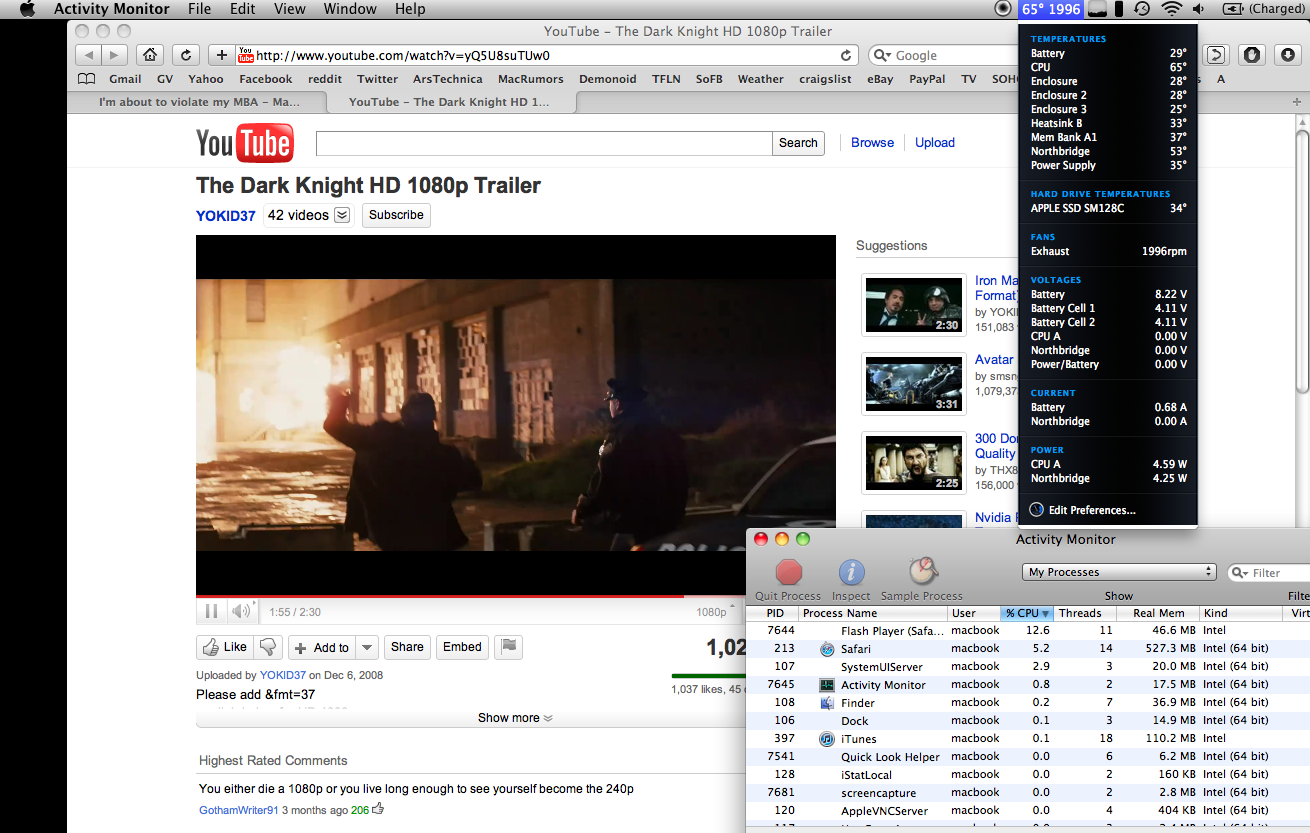Open the Upload link
The height and width of the screenshot is (833, 1310).
[x=935, y=143]
